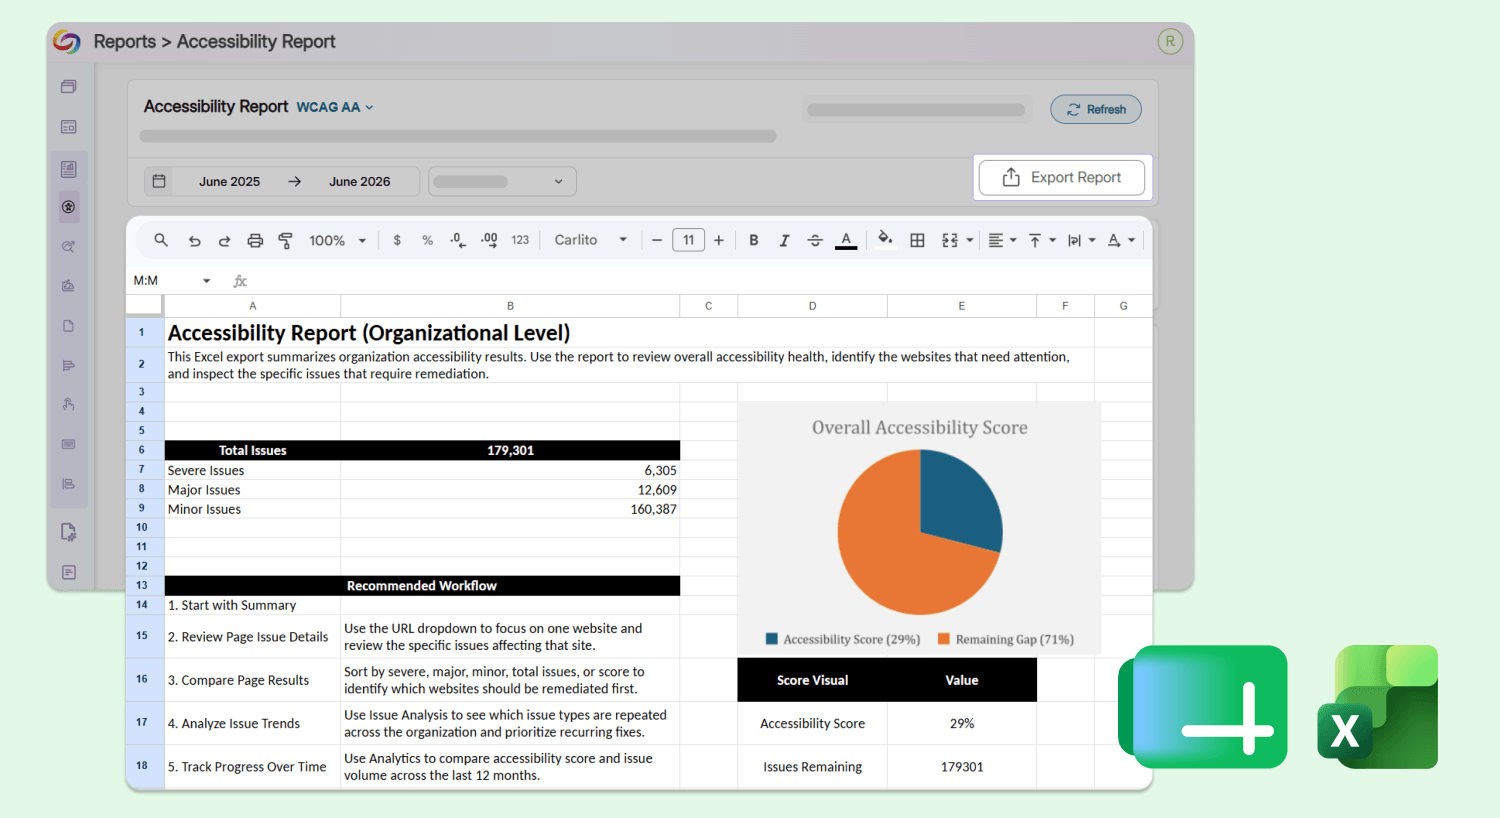Toggle bold formatting
The height and width of the screenshot is (818, 1500).
[x=754, y=240]
